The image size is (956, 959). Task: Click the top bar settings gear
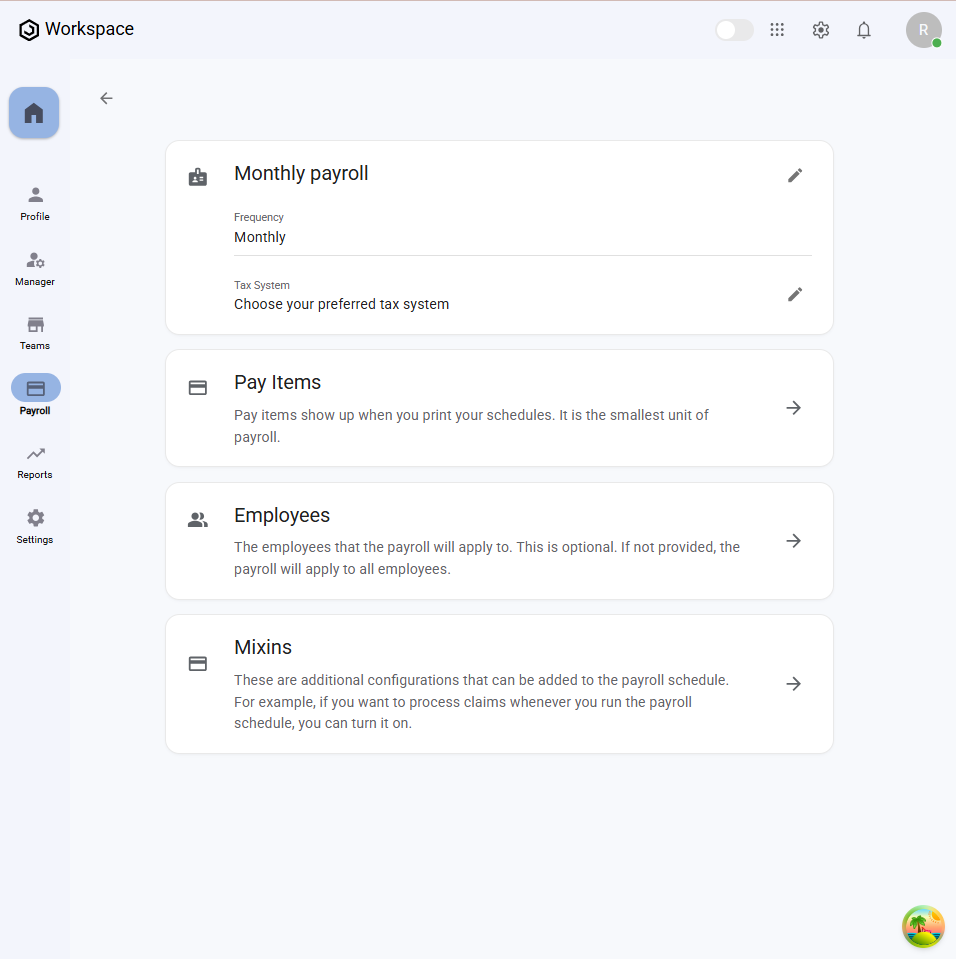click(x=821, y=30)
